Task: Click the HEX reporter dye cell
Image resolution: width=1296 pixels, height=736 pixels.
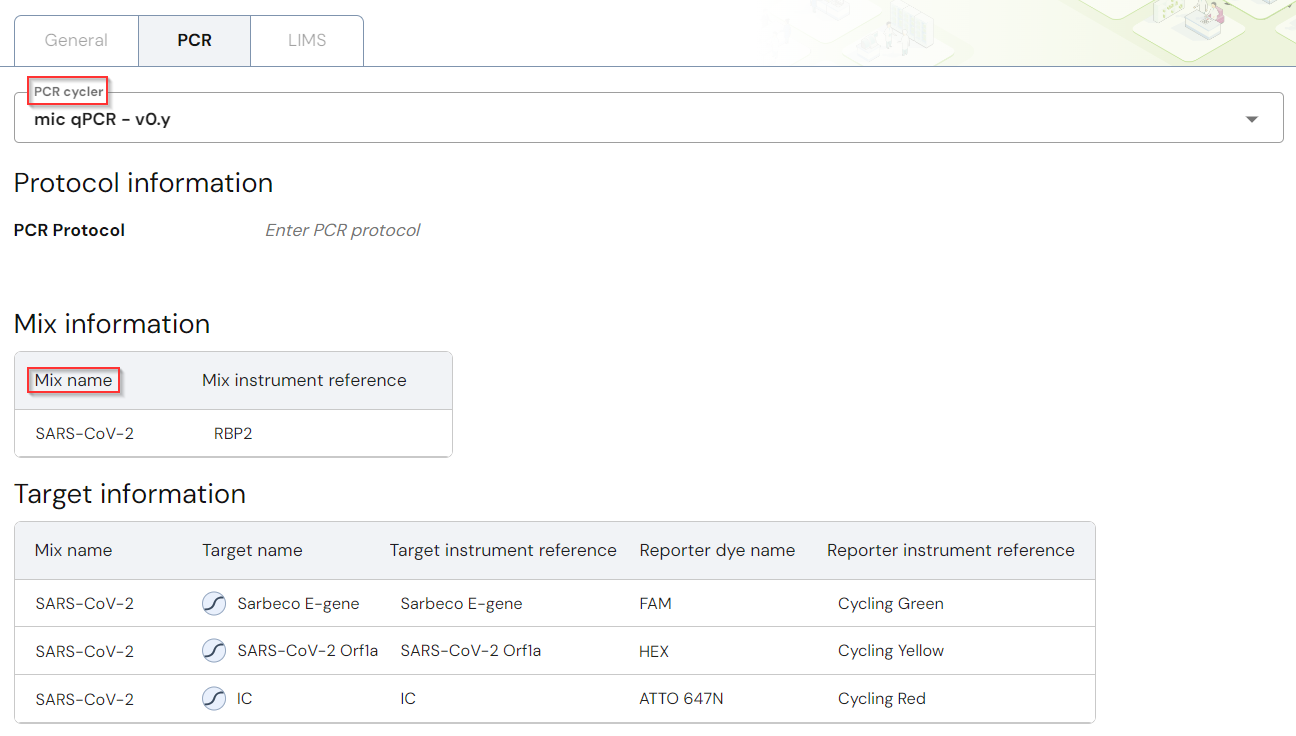Action: pos(654,651)
